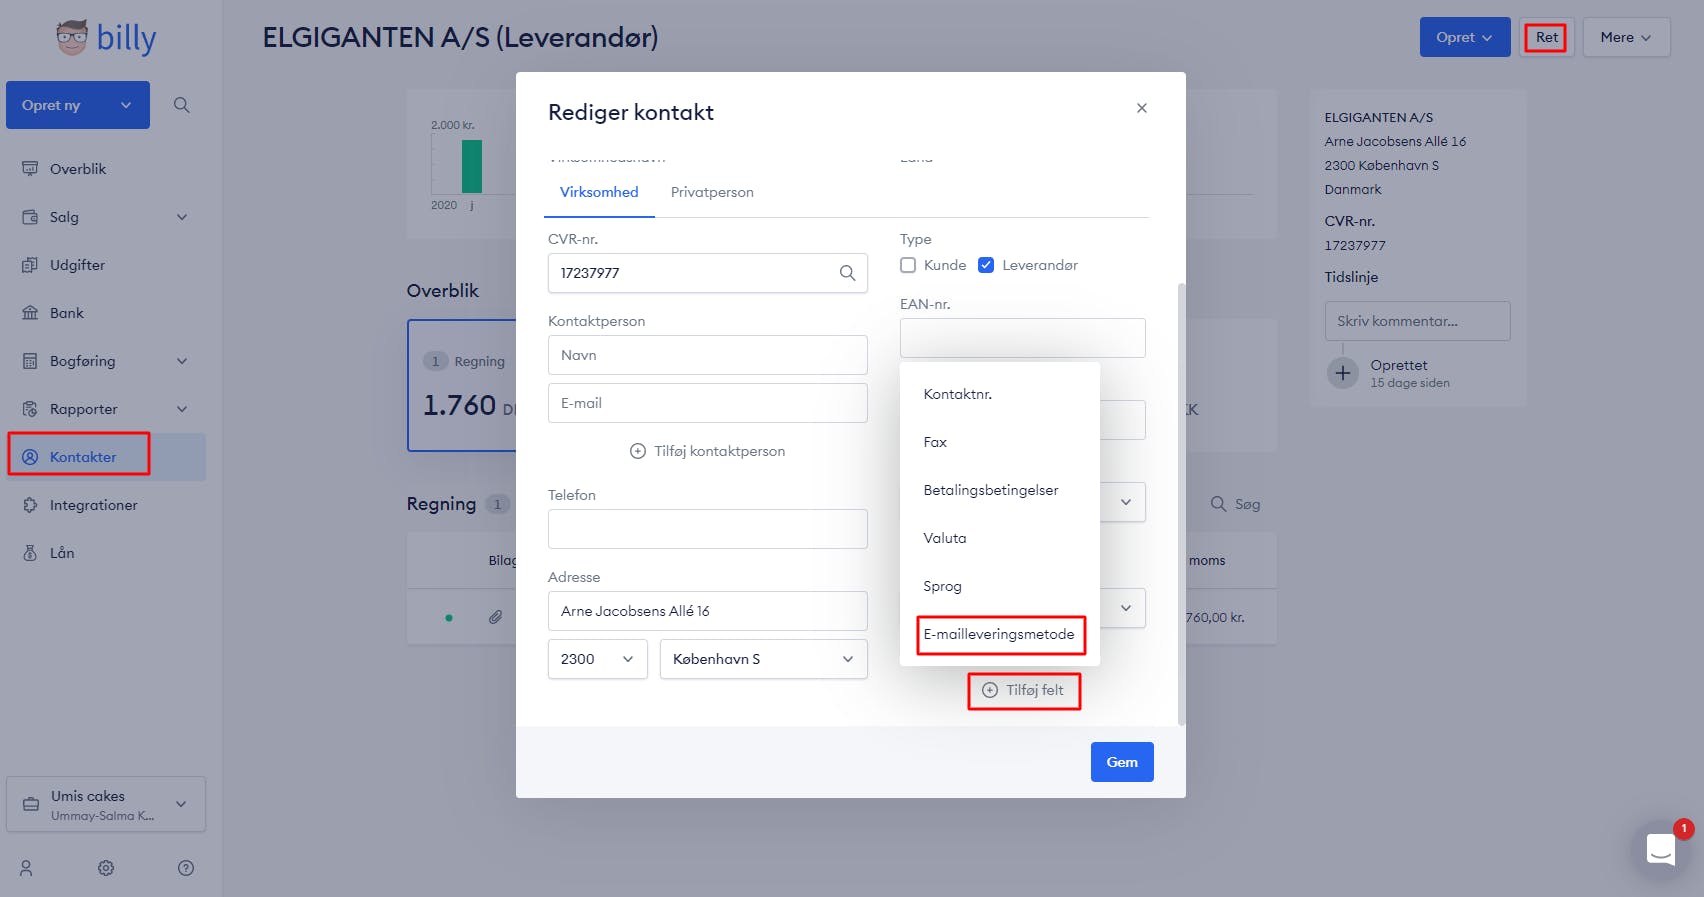This screenshot has width=1704, height=897.
Task: Expand the Rapporter submenu chevron
Action: coord(182,409)
